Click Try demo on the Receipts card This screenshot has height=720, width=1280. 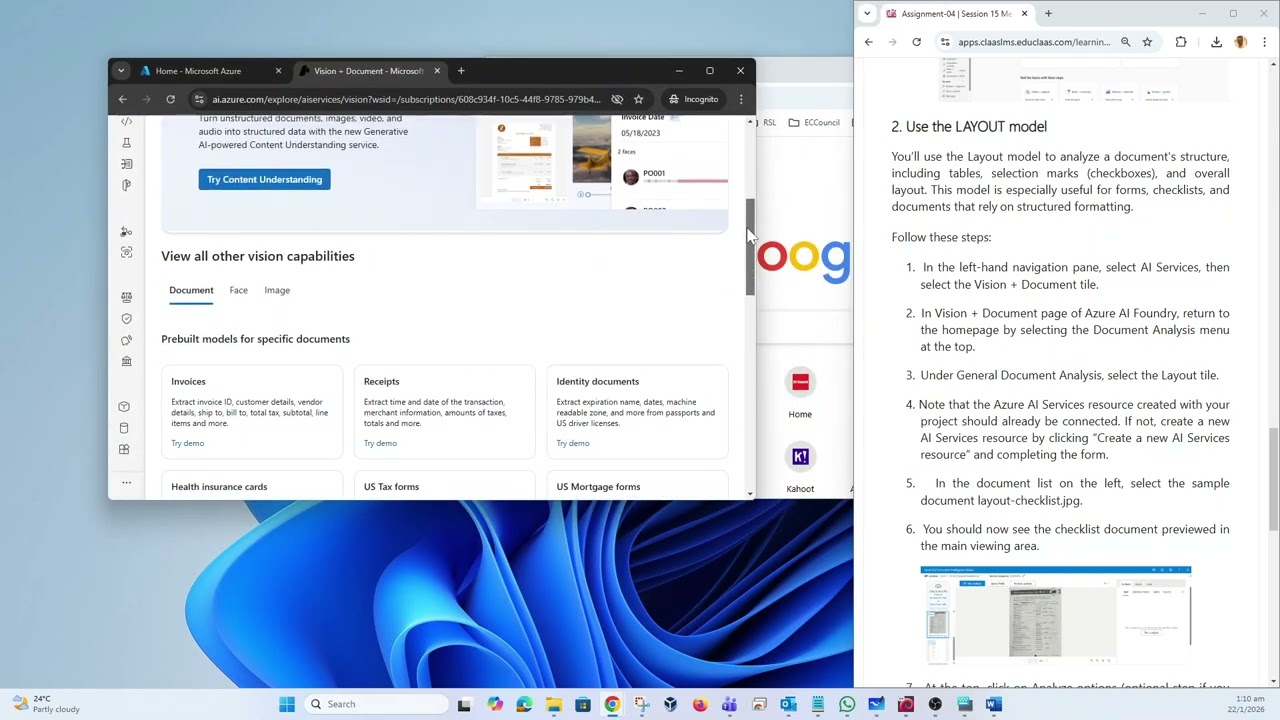click(380, 443)
